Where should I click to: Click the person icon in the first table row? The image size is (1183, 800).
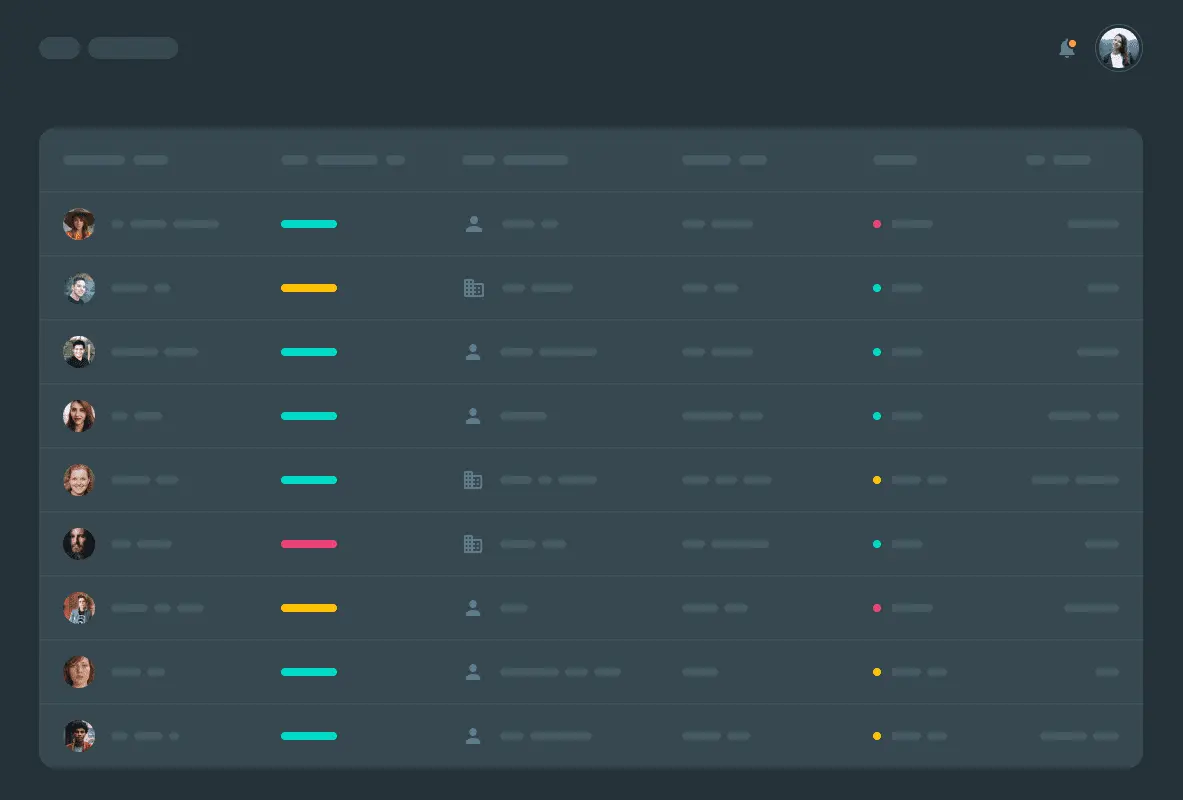pyautogui.click(x=473, y=224)
